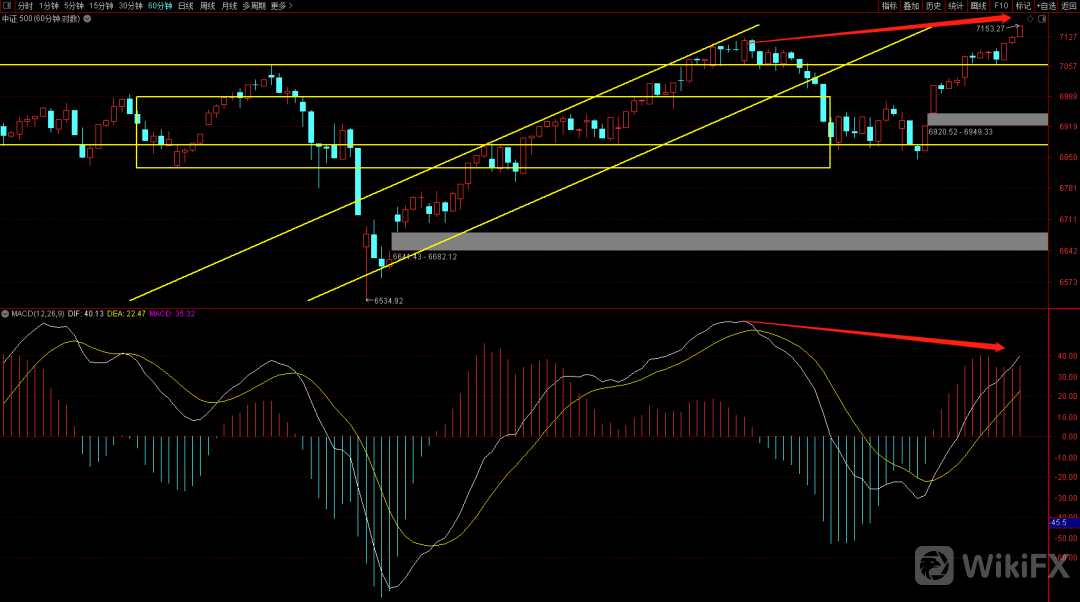Switch to the 分时 intraday view

click(25, 6)
